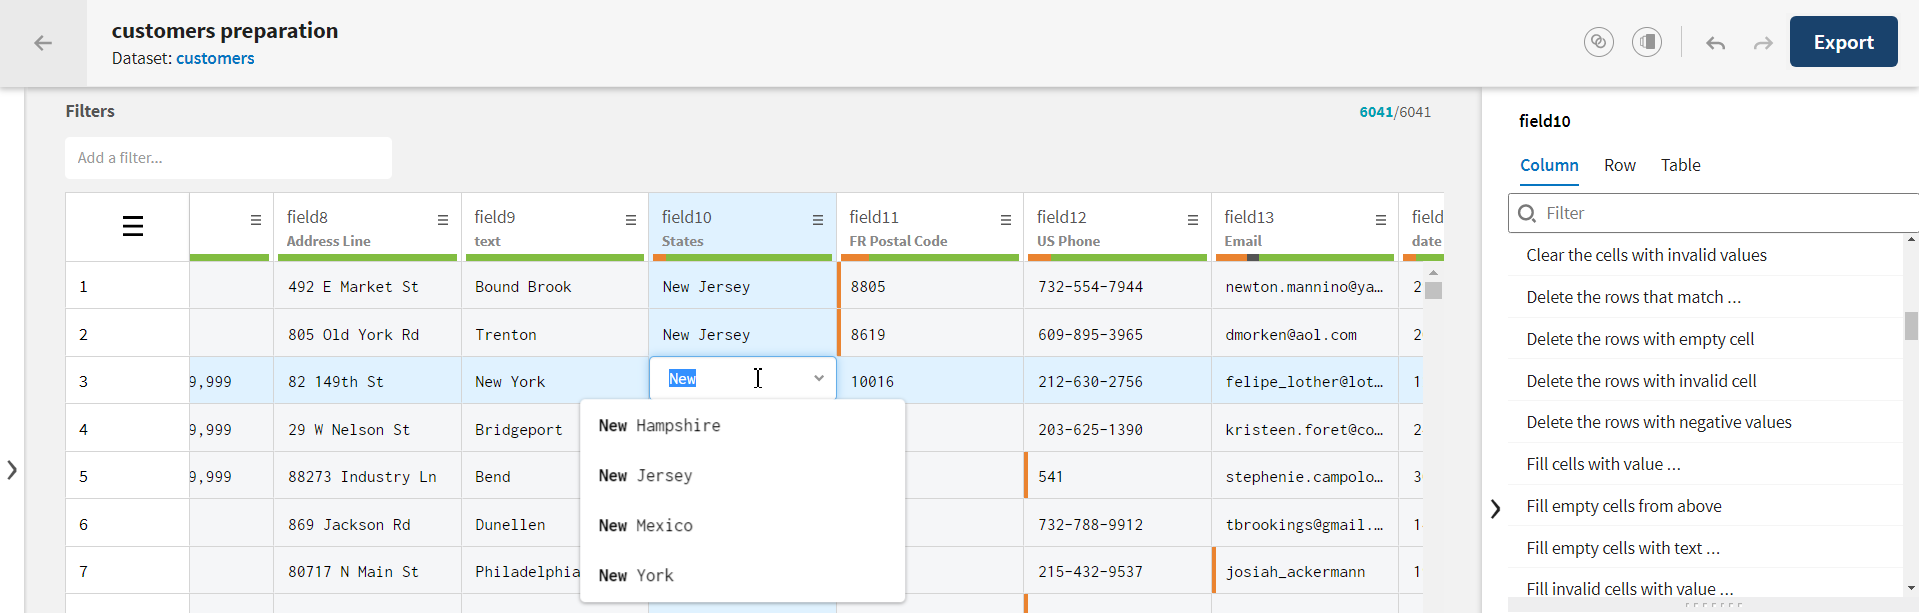The width and height of the screenshot is (1919, 613).
Task: Open field8 column hamburger menu
Action: (x=443, y=220)
